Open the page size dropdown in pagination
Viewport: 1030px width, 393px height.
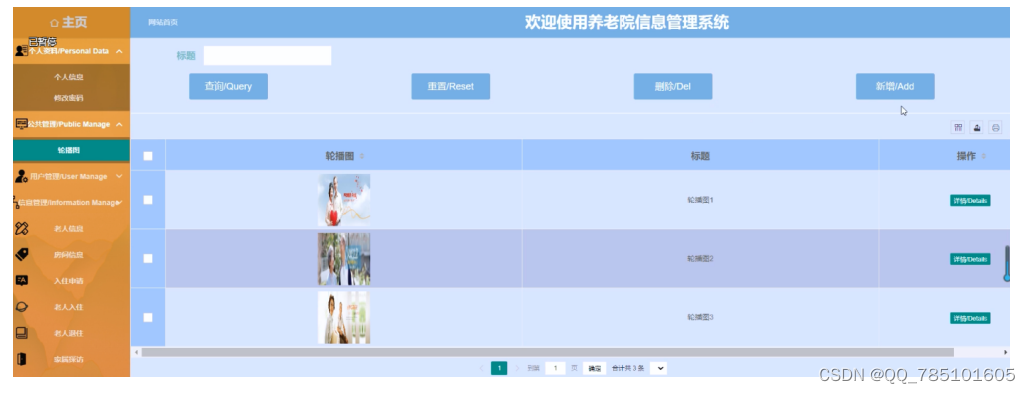click(659, 368)
